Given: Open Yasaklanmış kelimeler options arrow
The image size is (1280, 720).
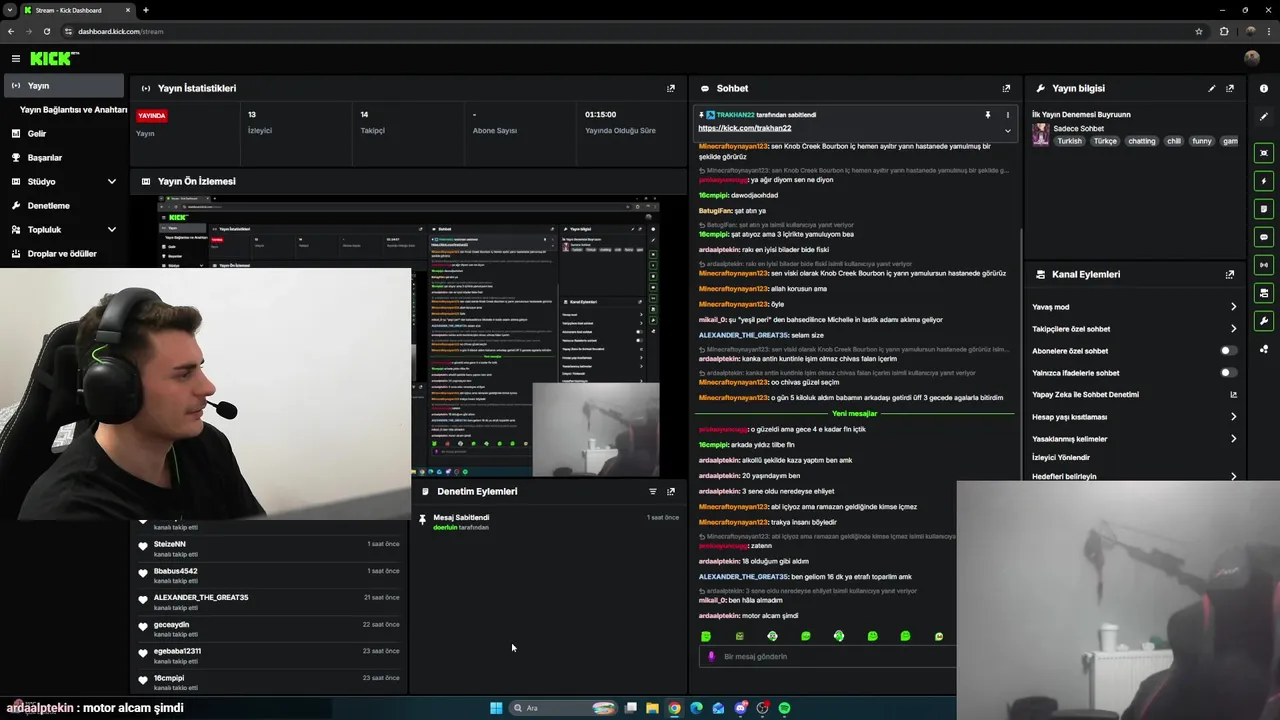Looking at the screenshot, I should [1233, 439].
